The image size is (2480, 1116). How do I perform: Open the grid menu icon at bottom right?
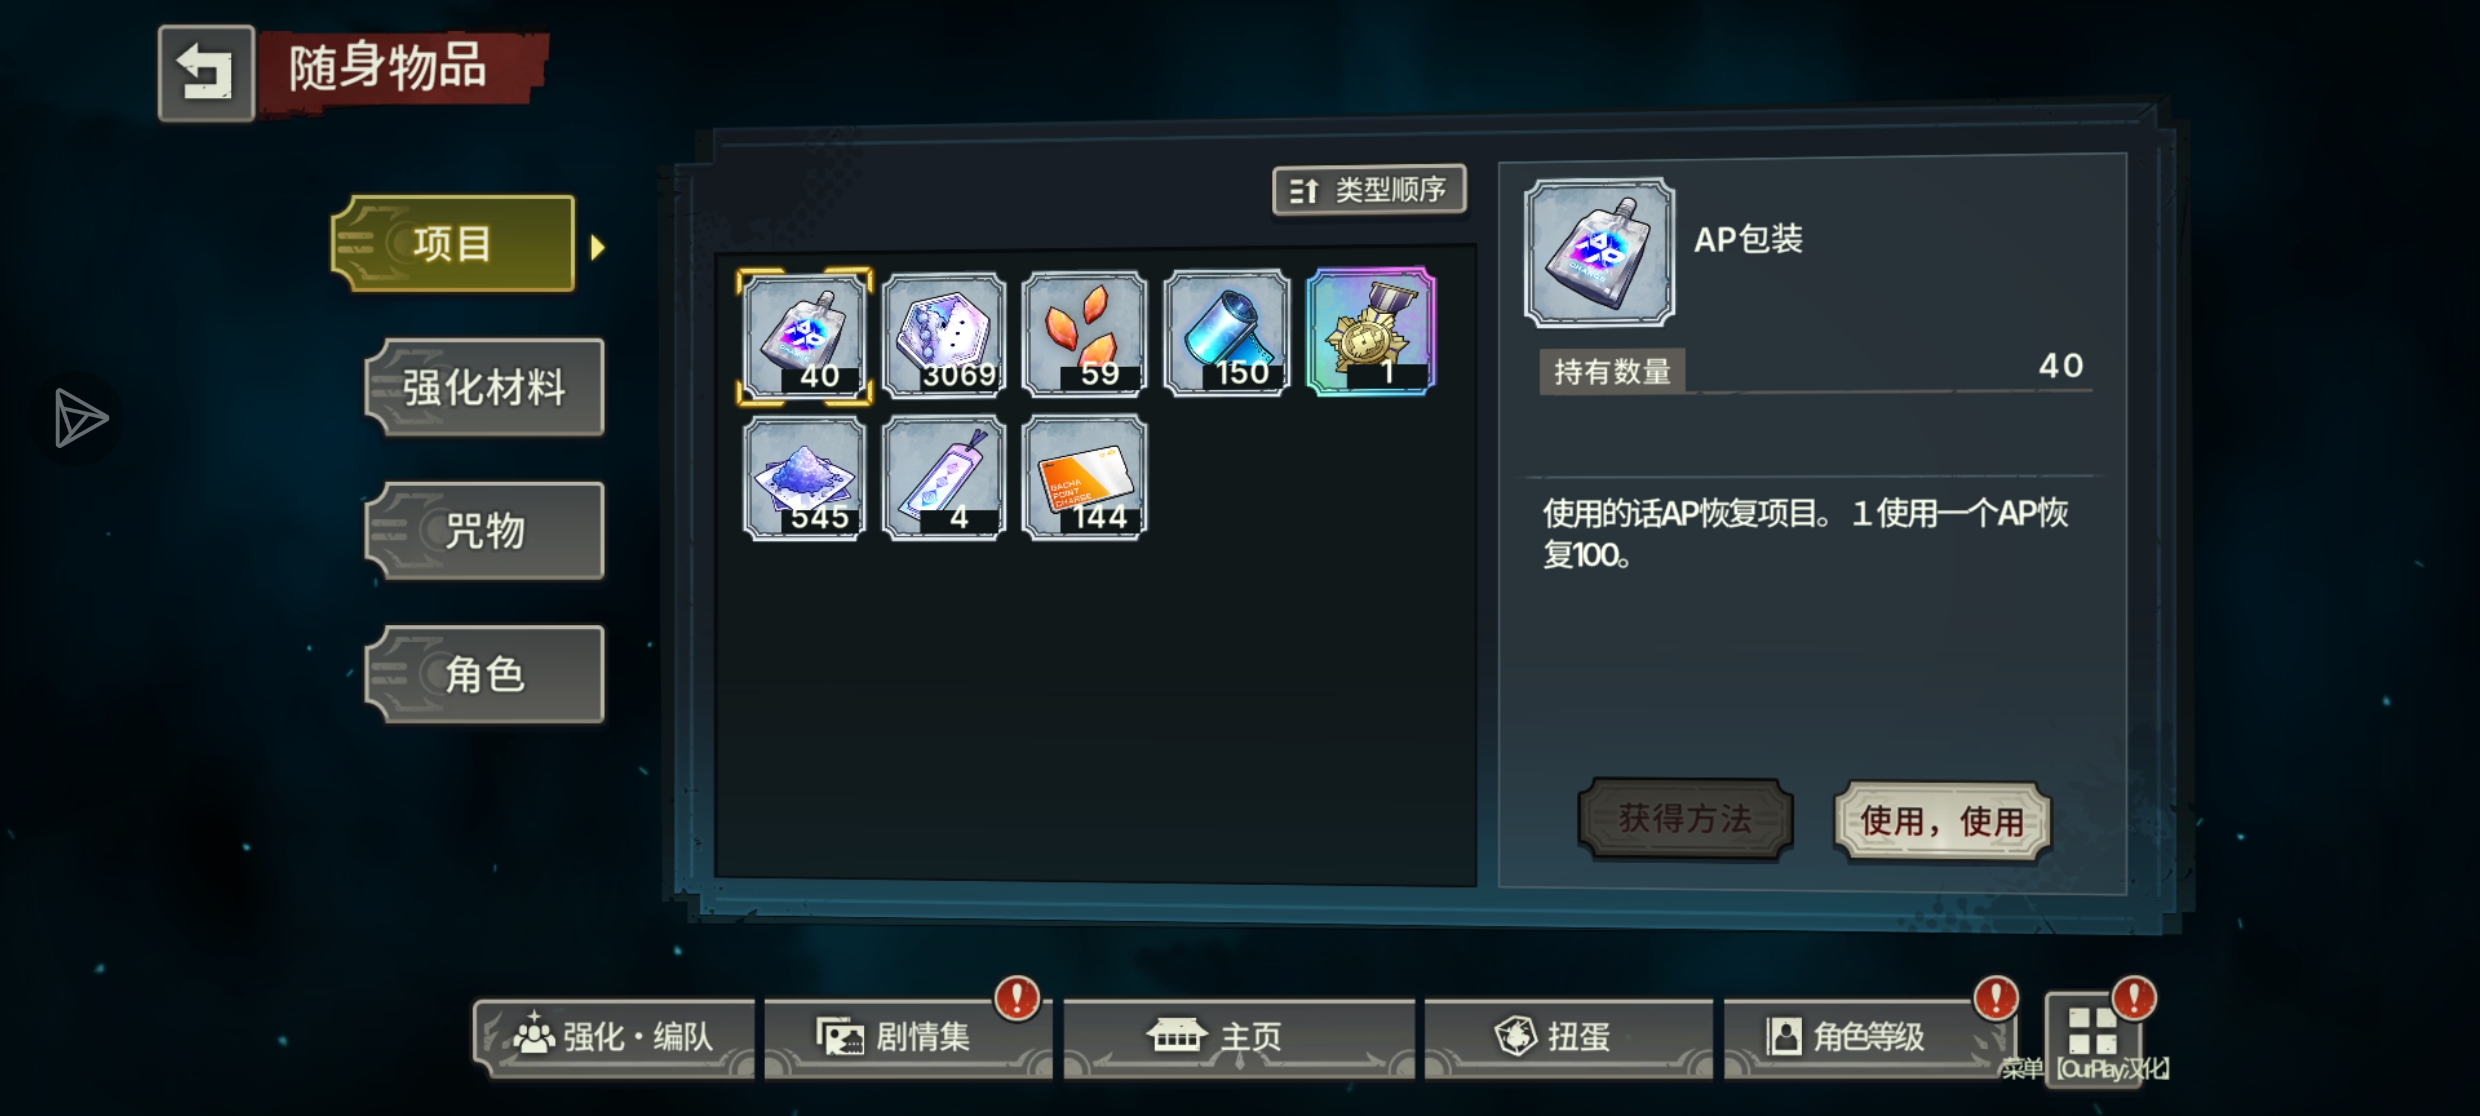pyautogui.click(x=2092, y=1032)
